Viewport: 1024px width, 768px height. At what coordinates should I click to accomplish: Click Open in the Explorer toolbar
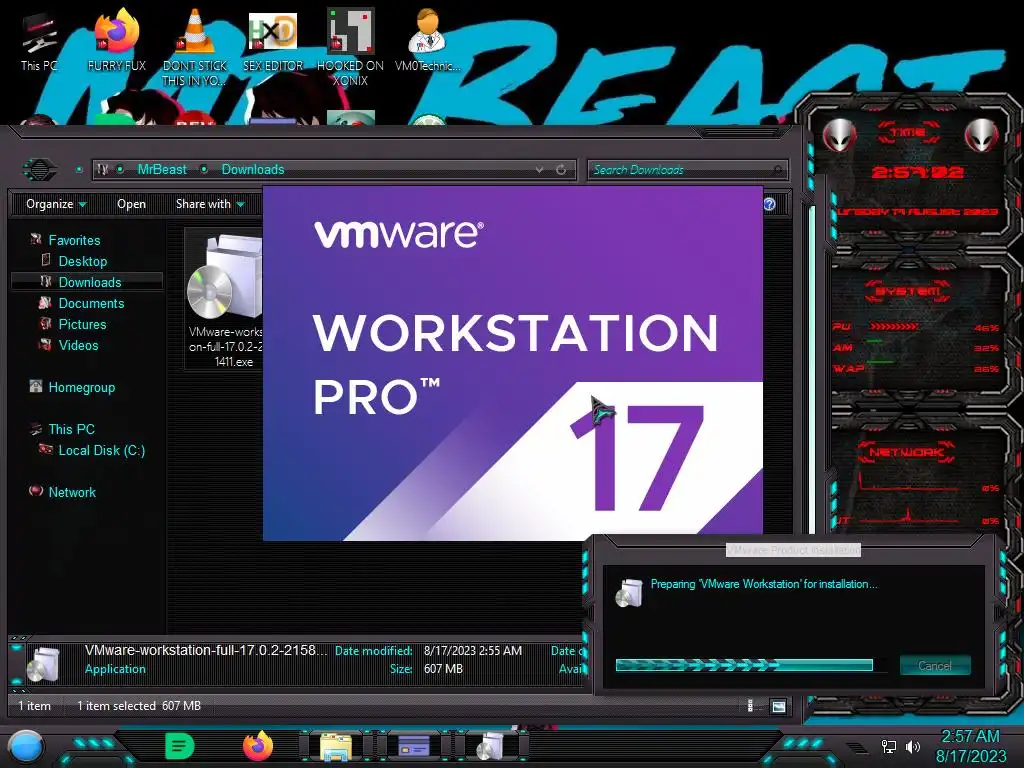(131, 204)
